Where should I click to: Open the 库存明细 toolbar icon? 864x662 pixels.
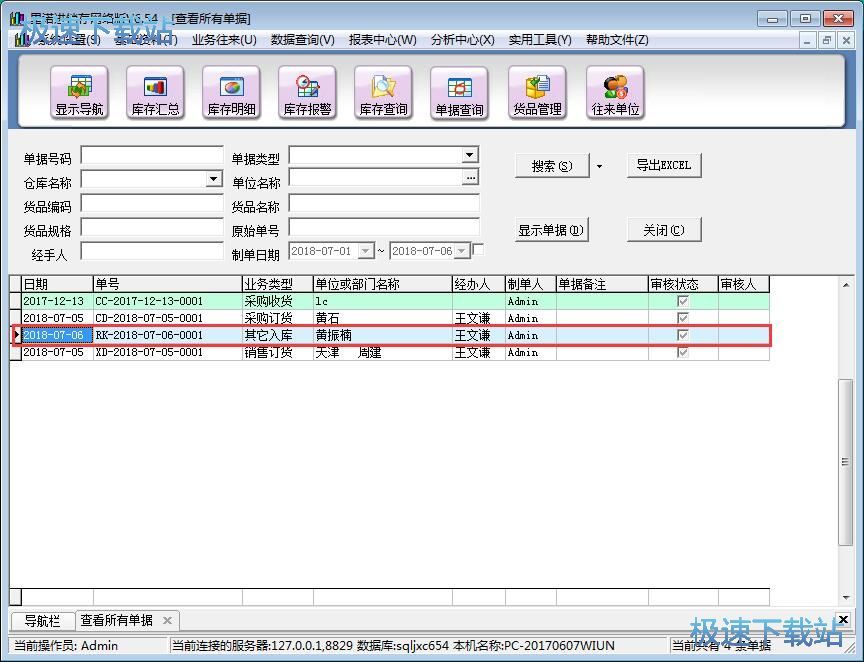[231, 92]
